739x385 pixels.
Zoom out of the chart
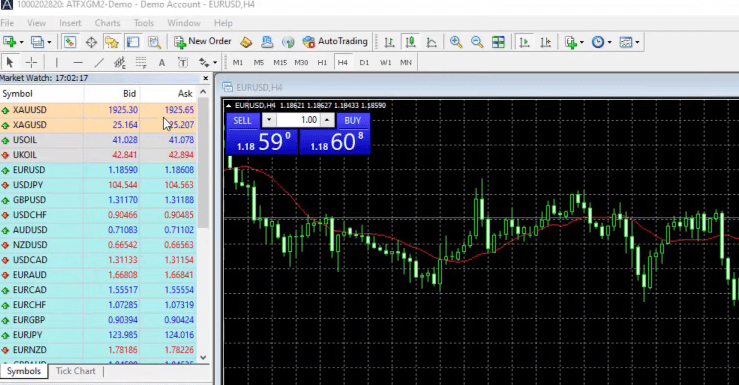click(477, 42)
